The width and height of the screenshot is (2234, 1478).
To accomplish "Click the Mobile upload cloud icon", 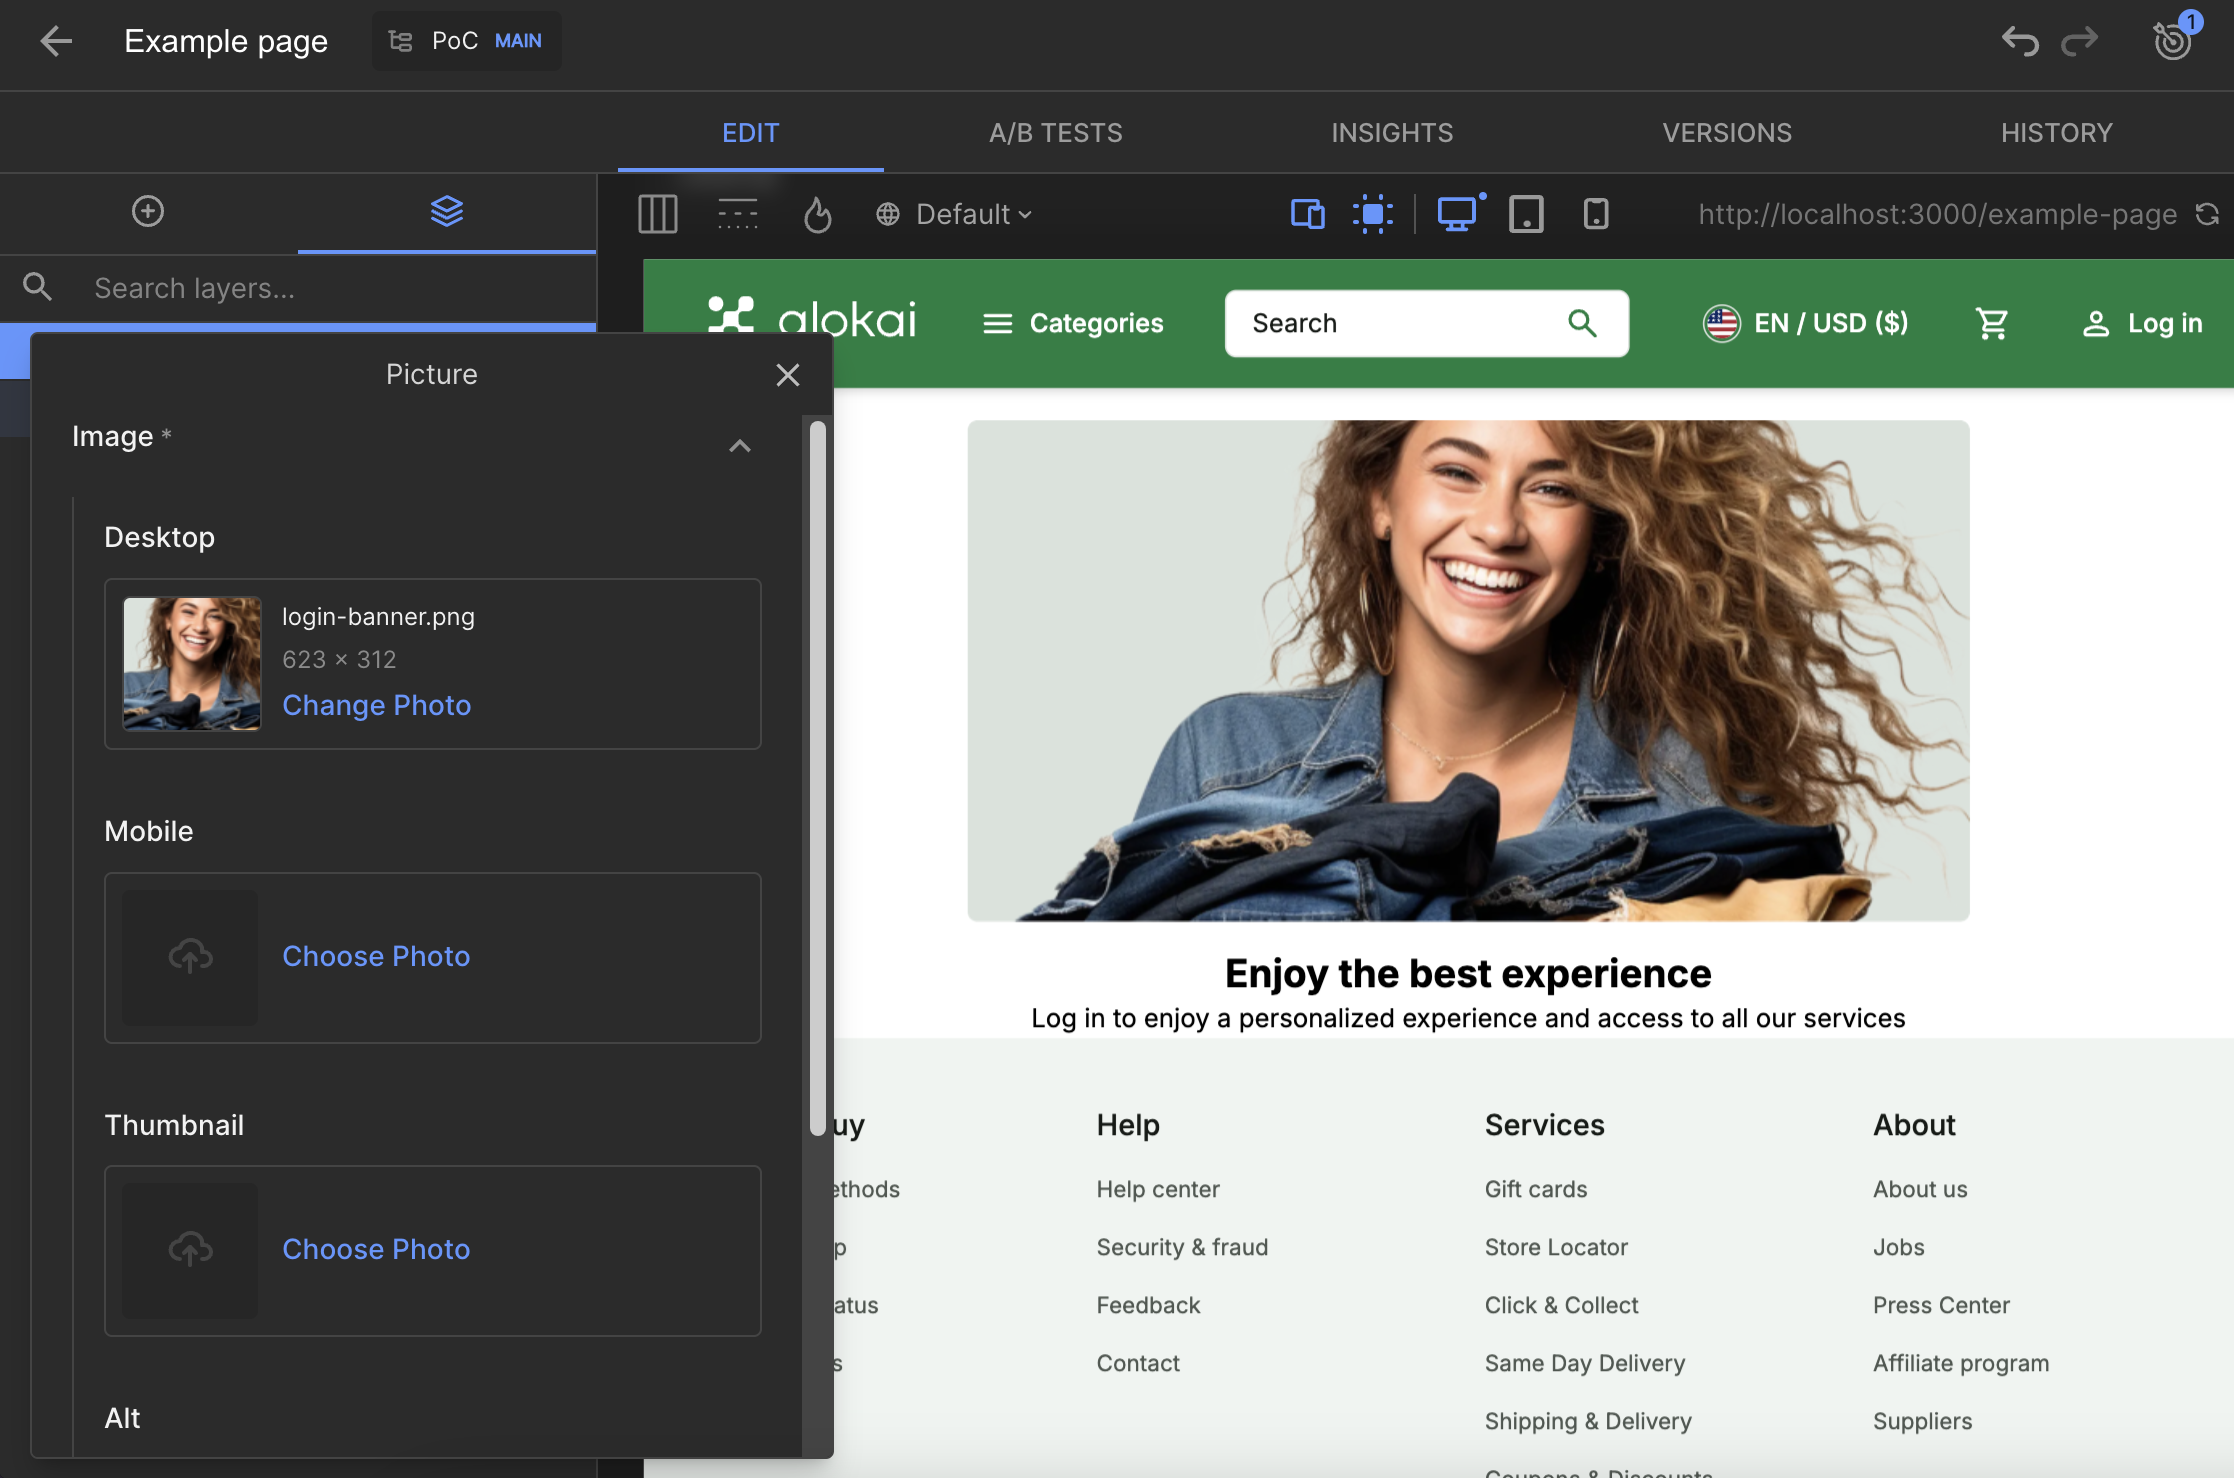I will click(190, 957).
